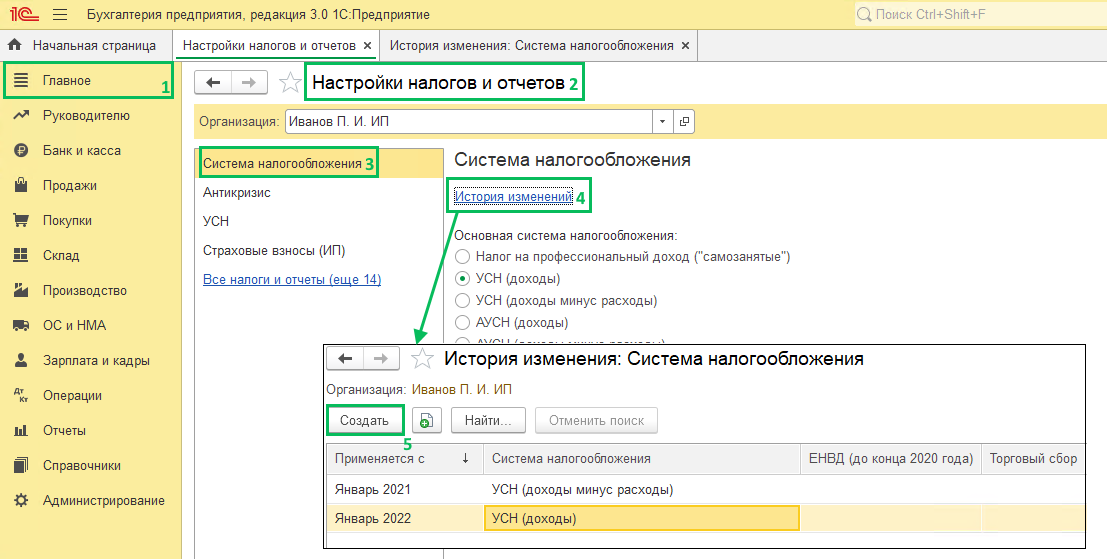Select УСН (доходы минус расходы) radio option

pyautogui.click(x=462, y=301)
